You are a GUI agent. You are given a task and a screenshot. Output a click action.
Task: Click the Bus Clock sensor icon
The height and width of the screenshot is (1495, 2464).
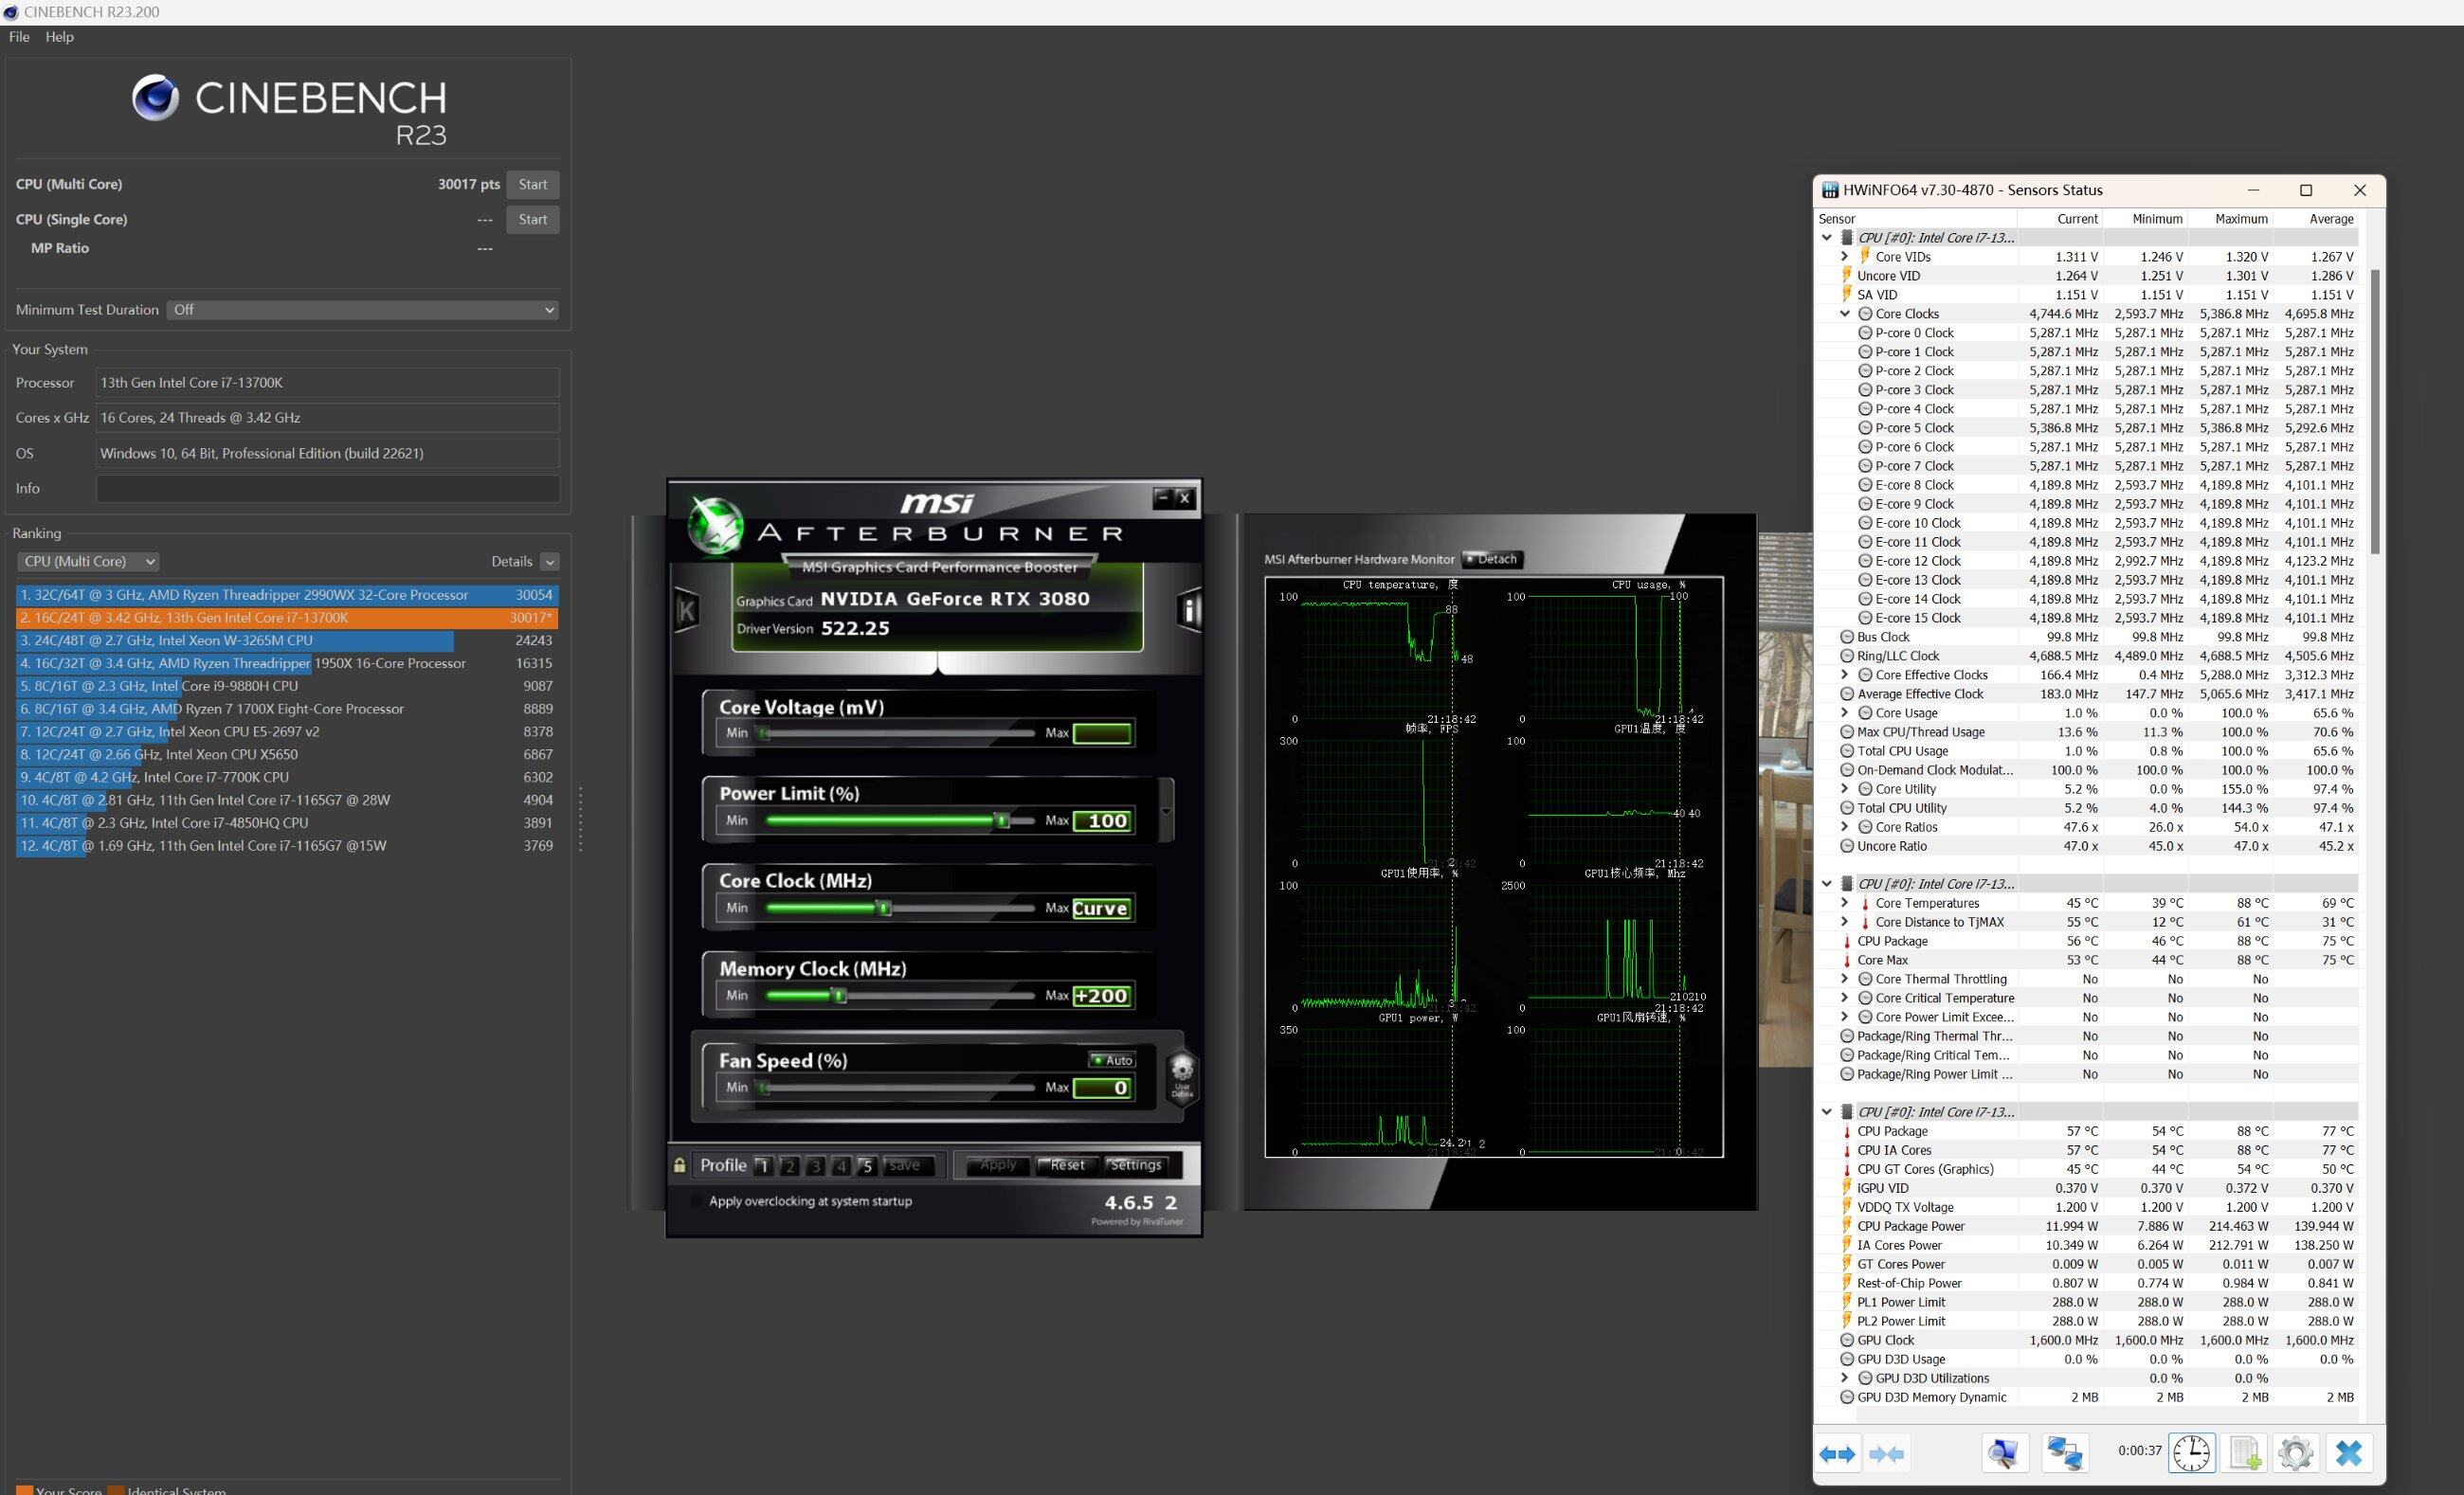1847,637
